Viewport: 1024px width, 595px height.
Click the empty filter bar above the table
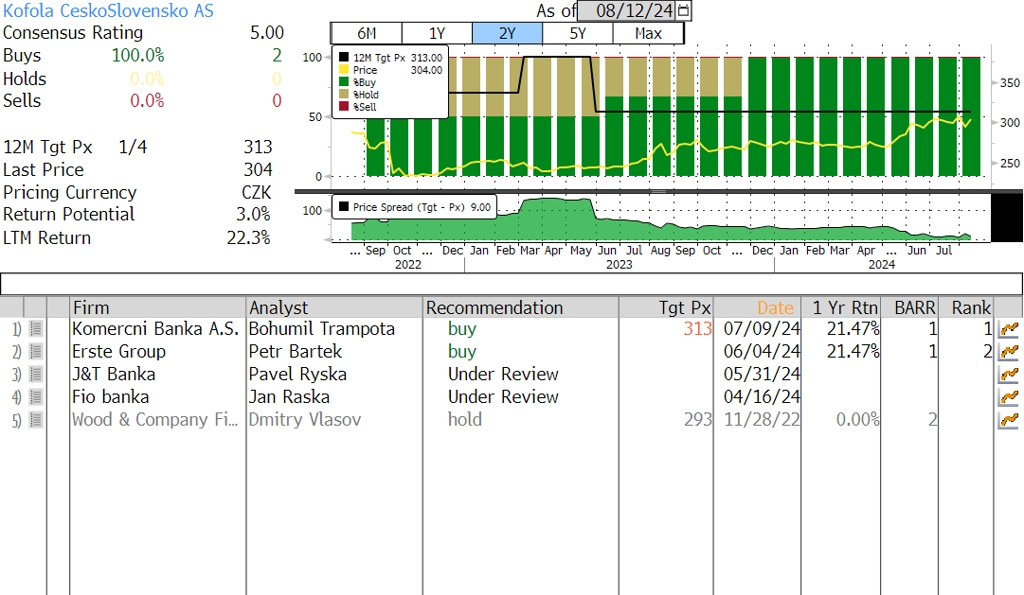(x=511, y=284)
